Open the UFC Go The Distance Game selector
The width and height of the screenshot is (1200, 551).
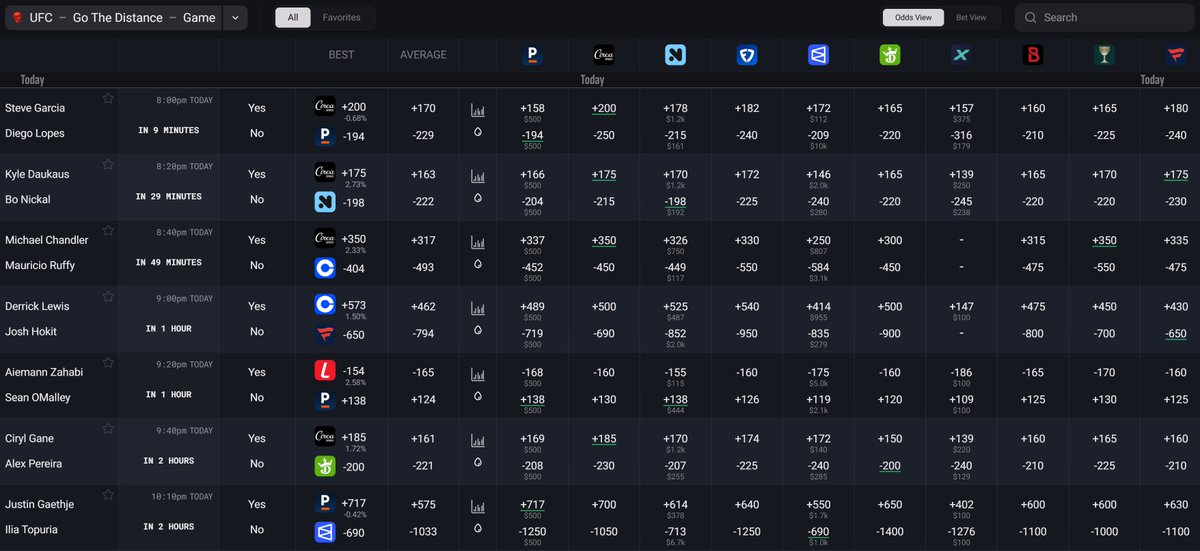pyautogui.click(x=113, y=17)
